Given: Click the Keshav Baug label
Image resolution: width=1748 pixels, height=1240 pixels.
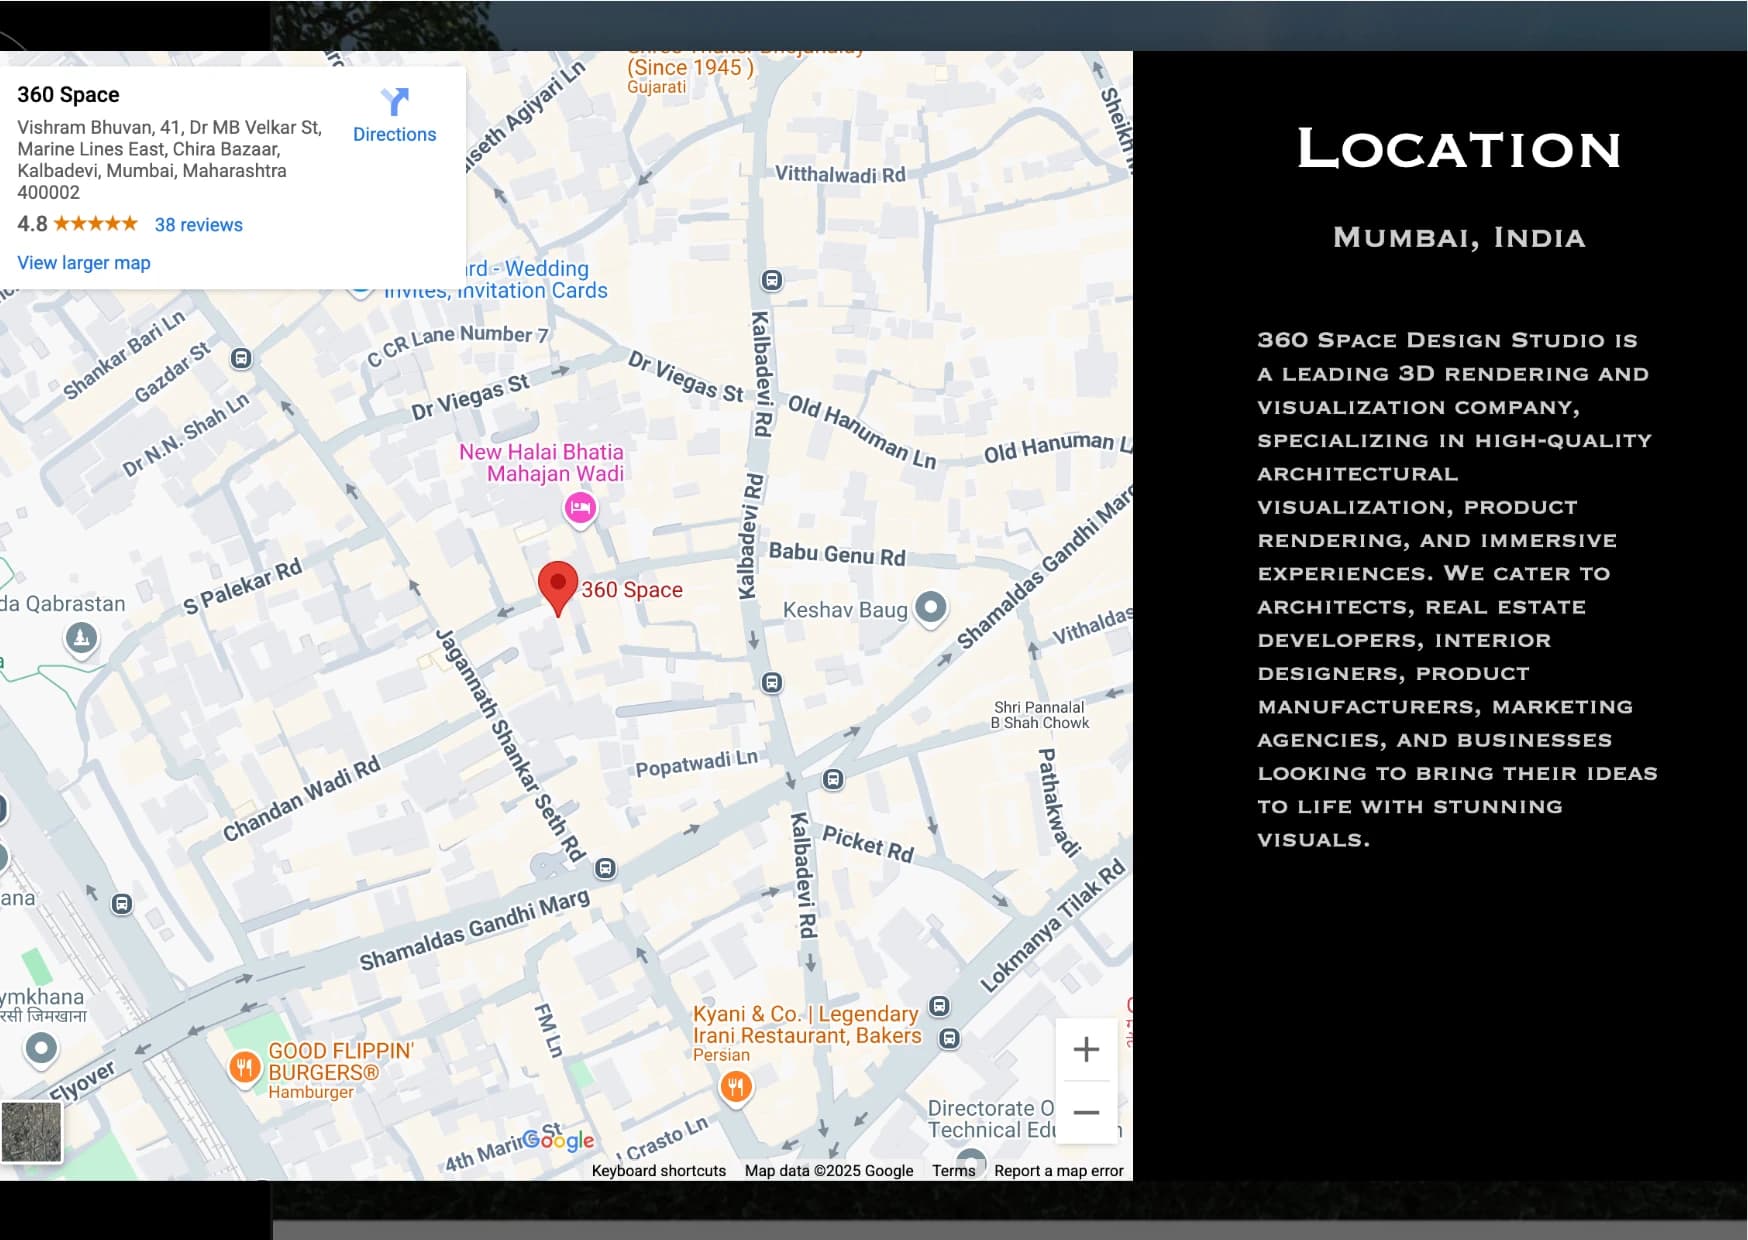Looking at the screenshot, I should point(845,610).
